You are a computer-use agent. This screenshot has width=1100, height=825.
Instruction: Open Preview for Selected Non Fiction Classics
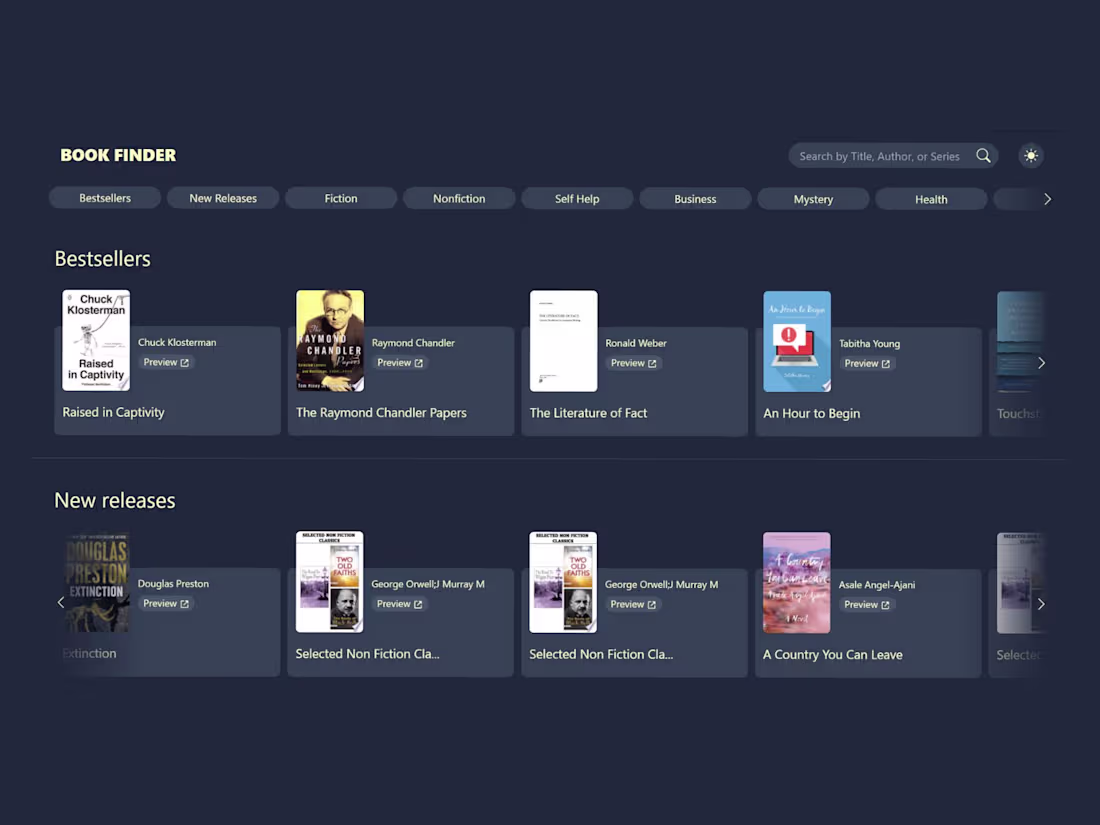point(400,604)
